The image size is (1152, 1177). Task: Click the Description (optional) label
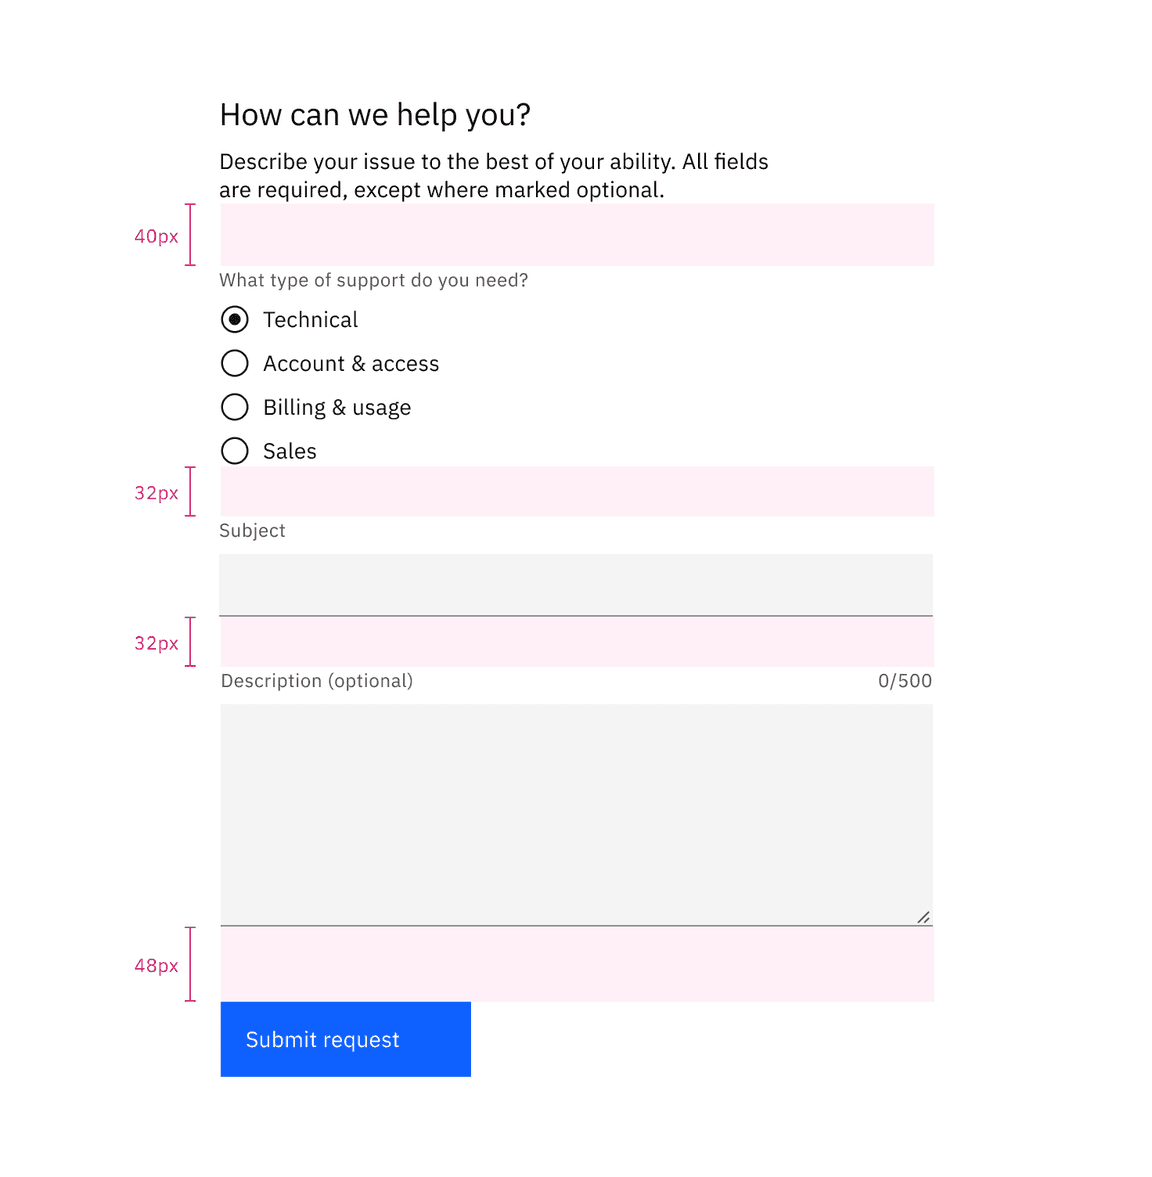317,681
